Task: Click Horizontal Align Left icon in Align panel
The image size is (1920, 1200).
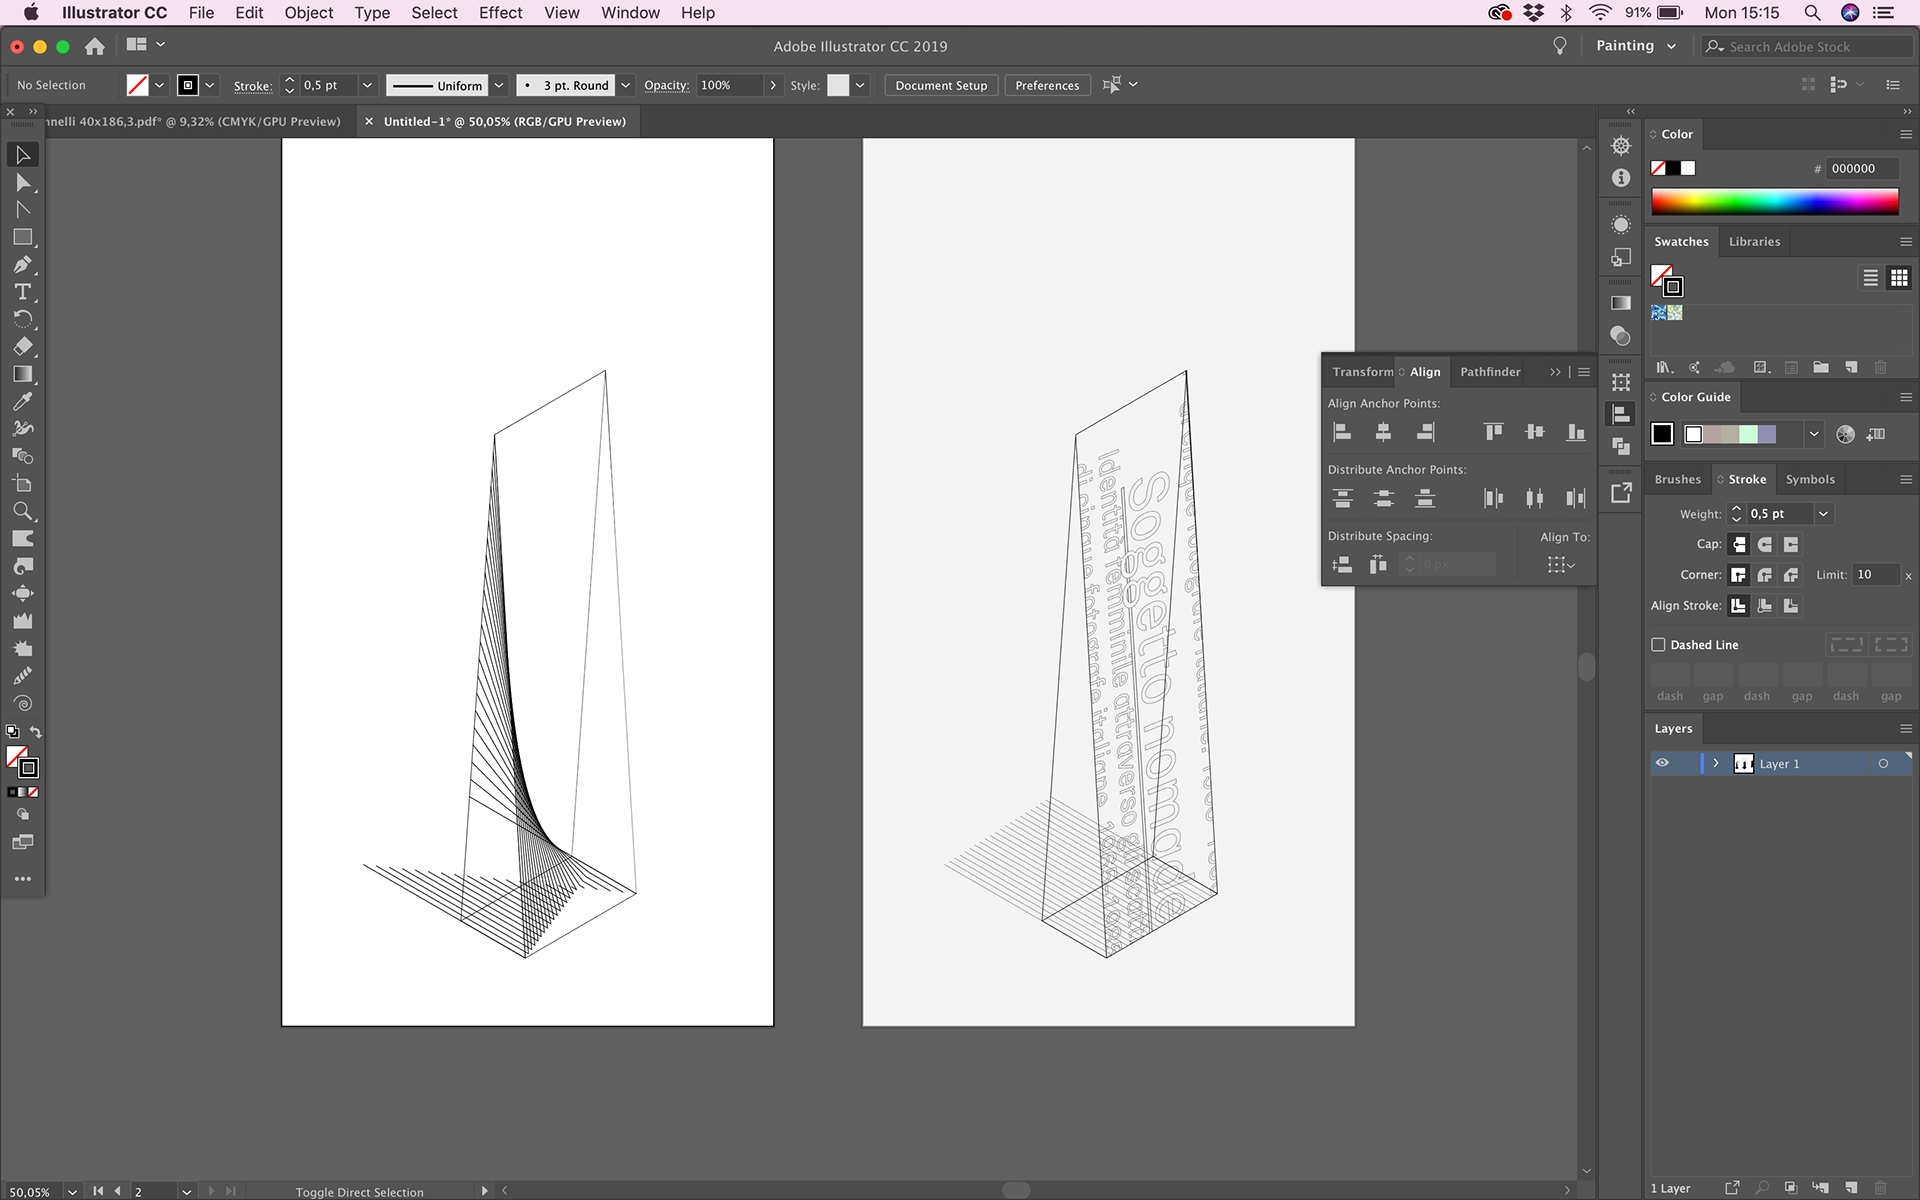Action: tap(1342, 432)
